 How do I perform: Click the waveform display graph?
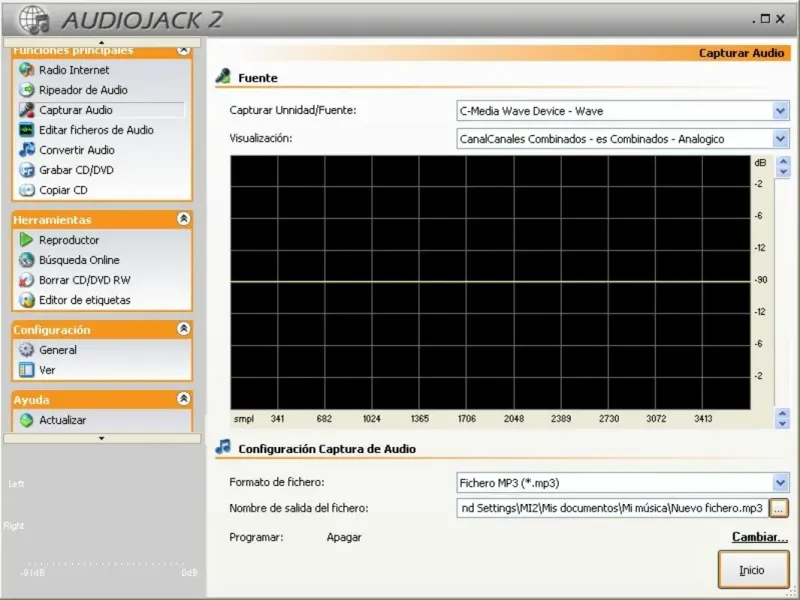point(490,282)
